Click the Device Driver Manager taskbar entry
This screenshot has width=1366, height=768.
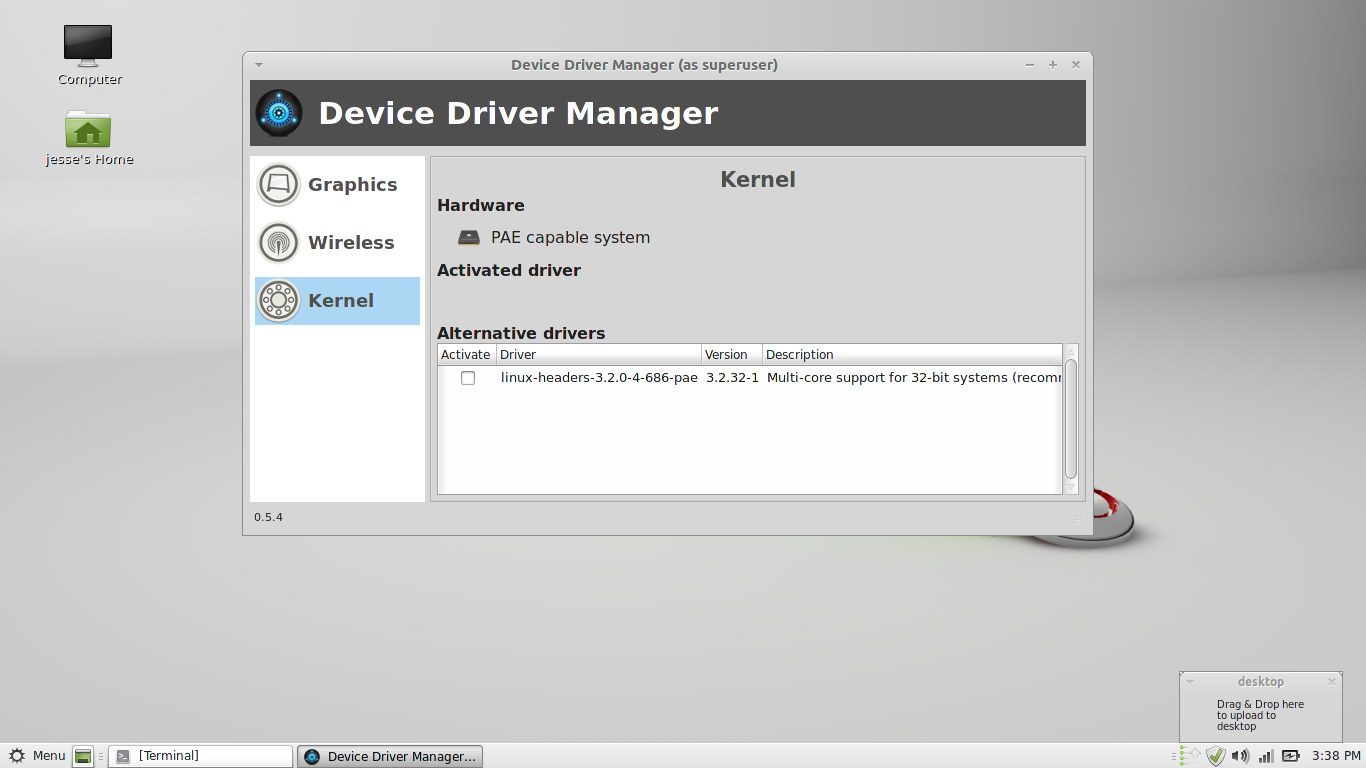[x=391, y=756]
